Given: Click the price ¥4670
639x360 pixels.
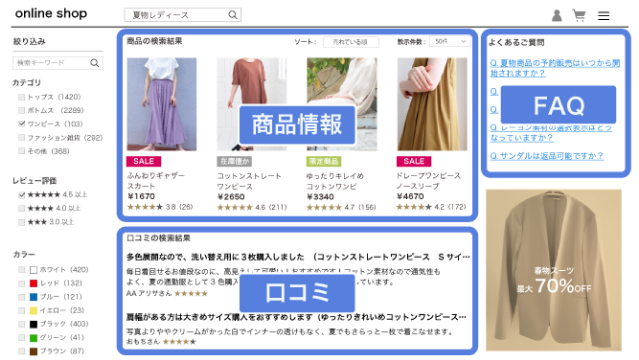Looking at the screenshot, I should click(x=410, y=196).
